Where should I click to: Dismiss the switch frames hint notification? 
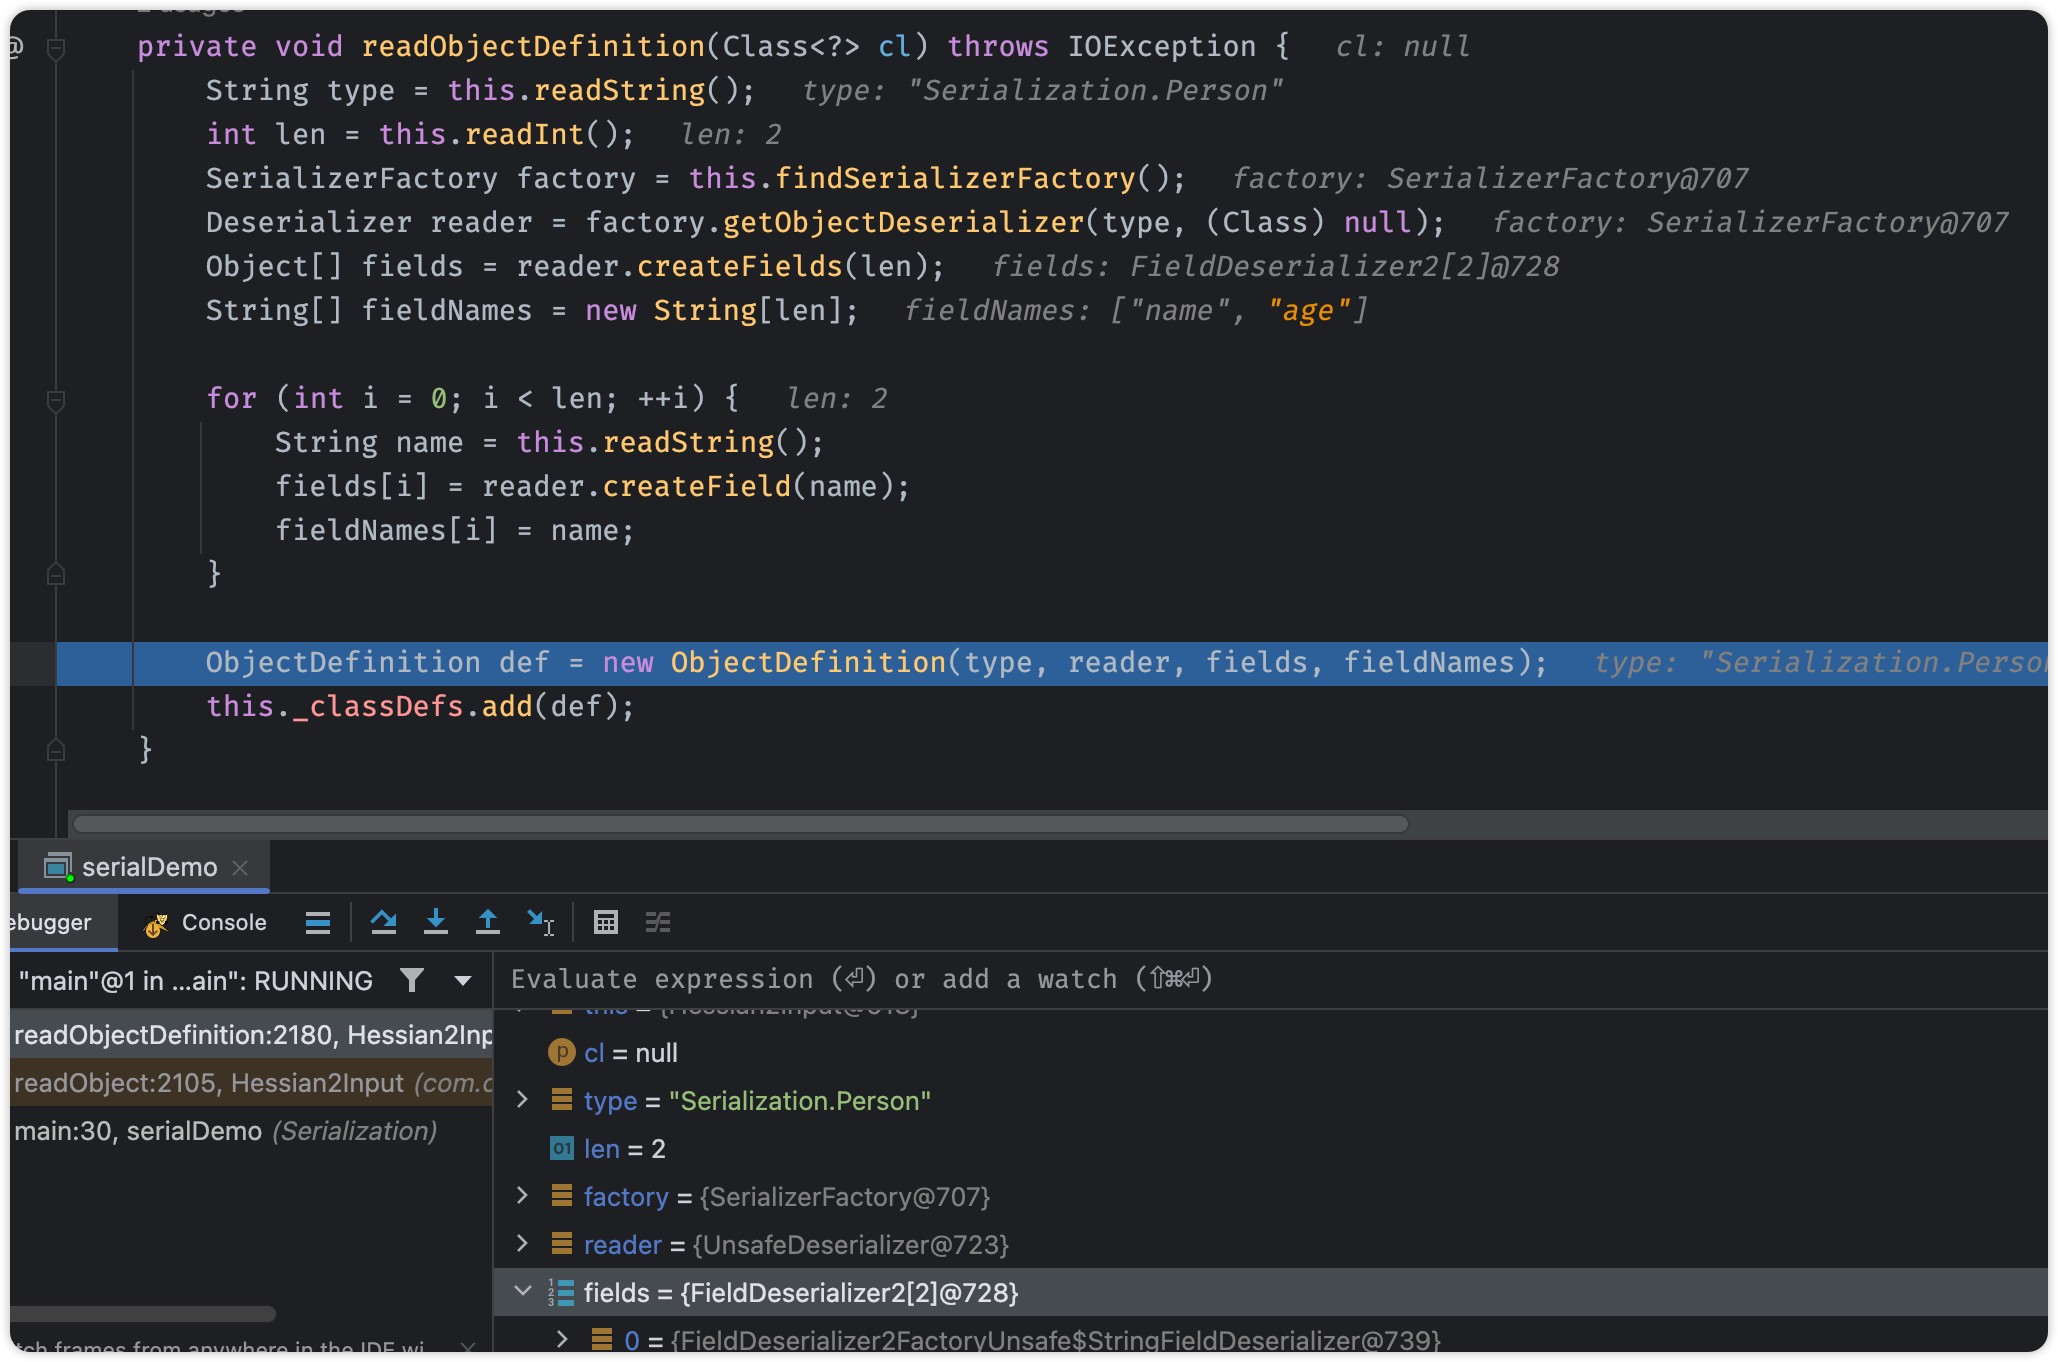pyautogui.click(x=468, y=1347)
